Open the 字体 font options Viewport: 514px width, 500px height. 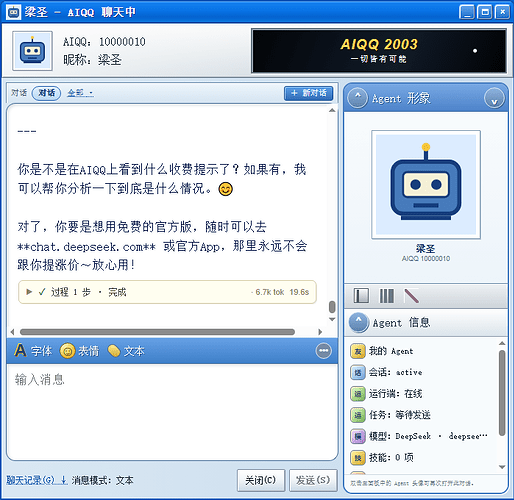point(33,351)
